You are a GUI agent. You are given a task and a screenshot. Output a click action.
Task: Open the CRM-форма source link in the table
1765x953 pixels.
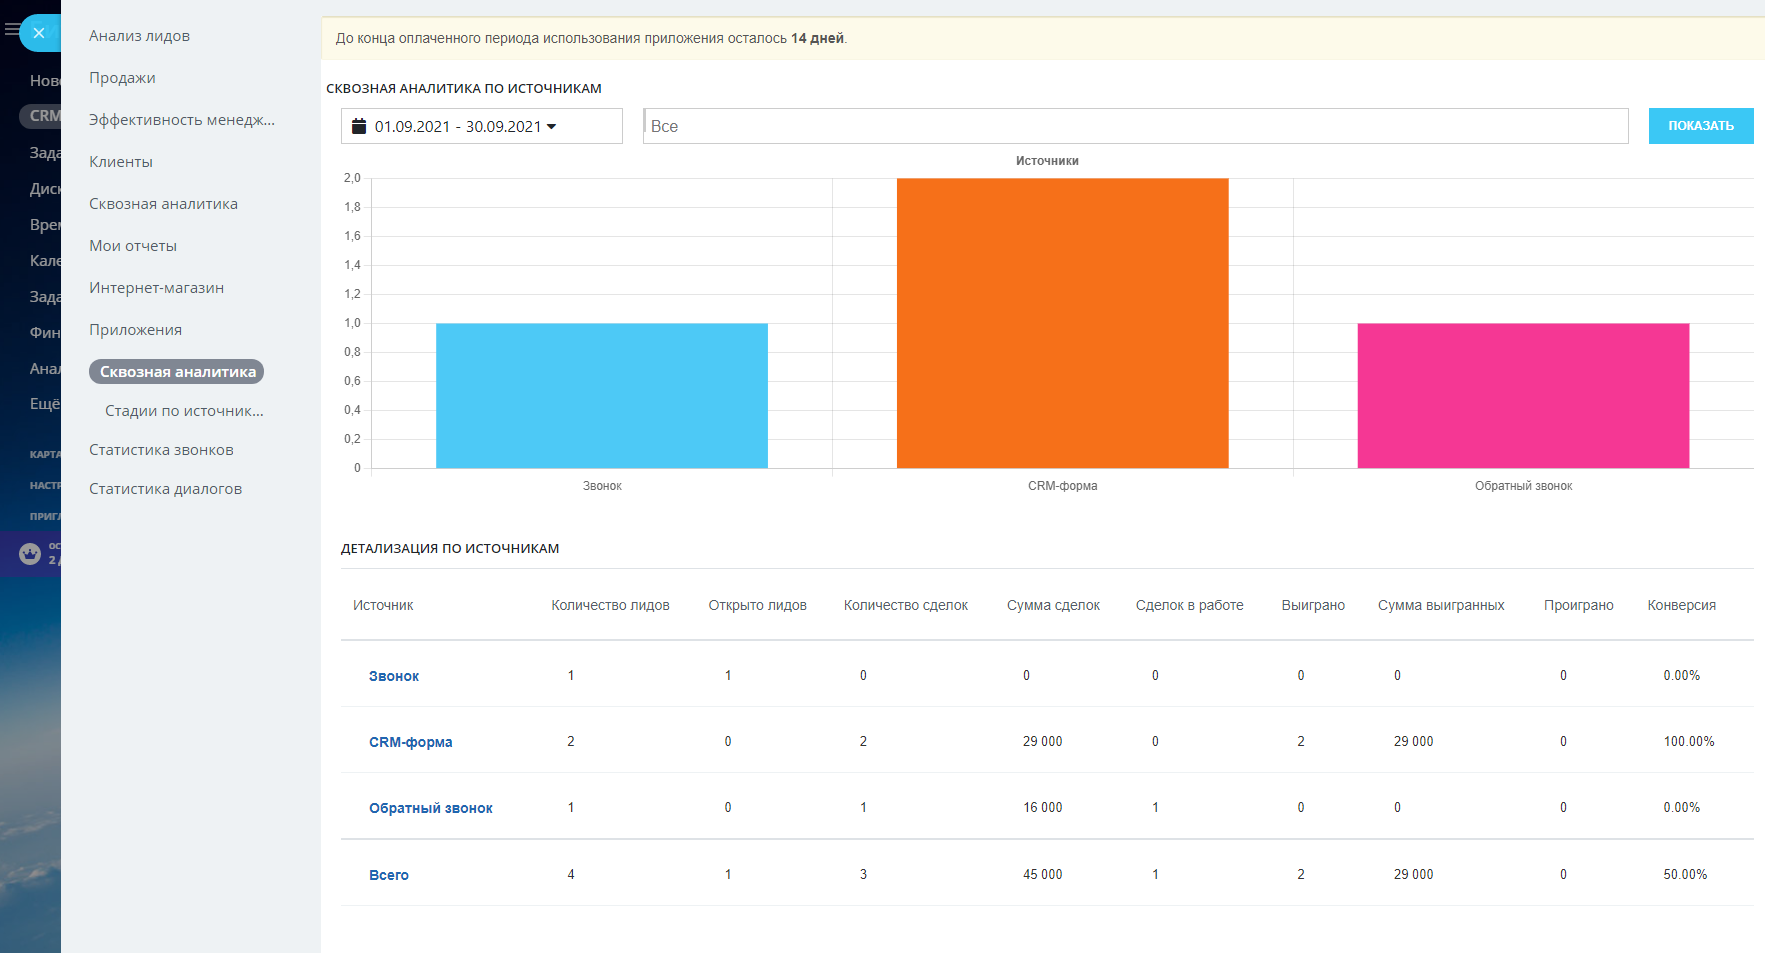coord(410,742)
